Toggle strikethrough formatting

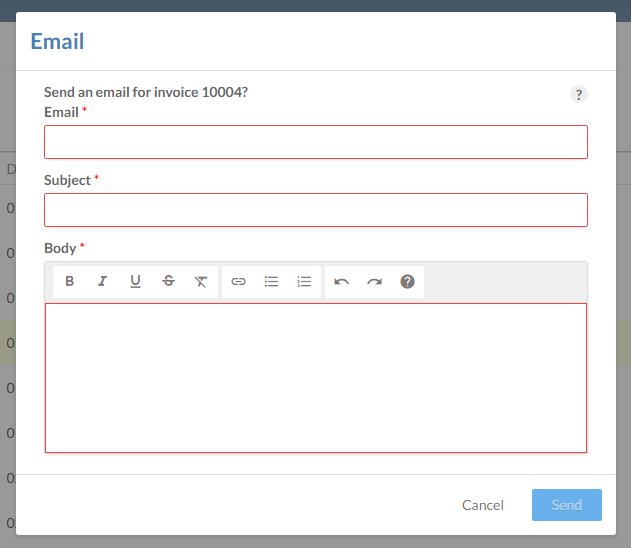[168, 282]
